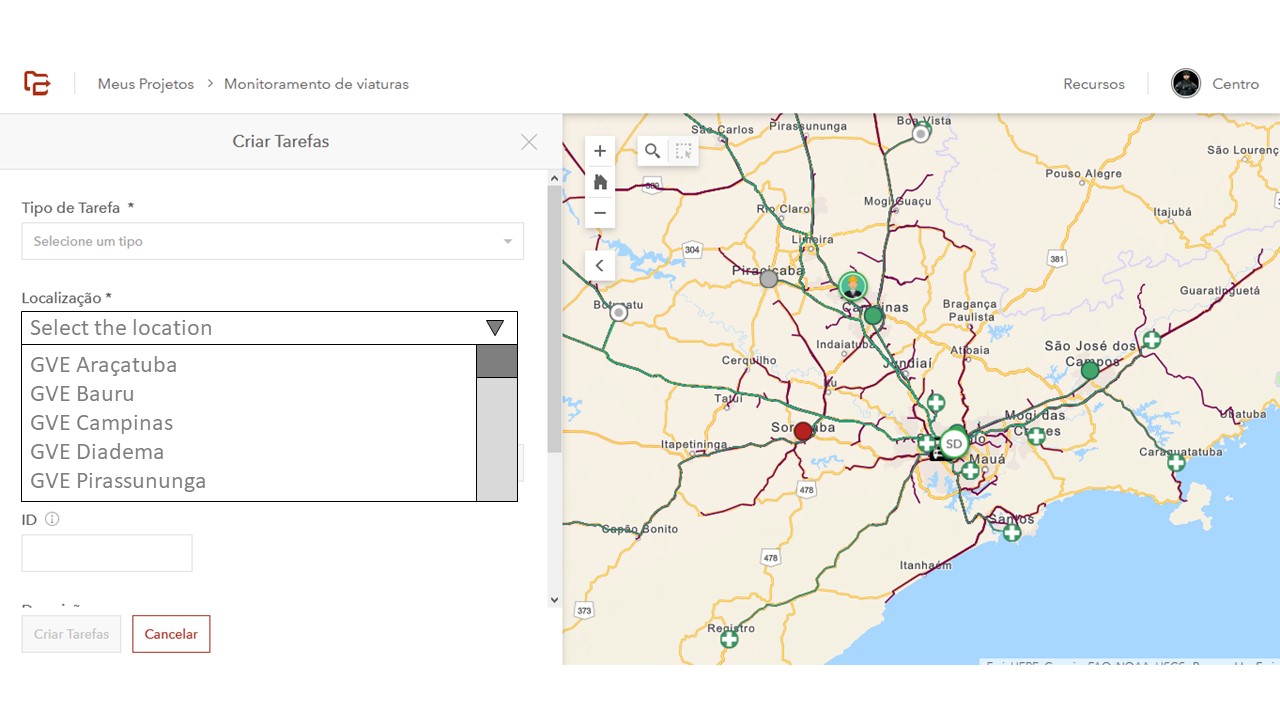
Task: Open the Centro user avatar
Action: pos(1186,84)
